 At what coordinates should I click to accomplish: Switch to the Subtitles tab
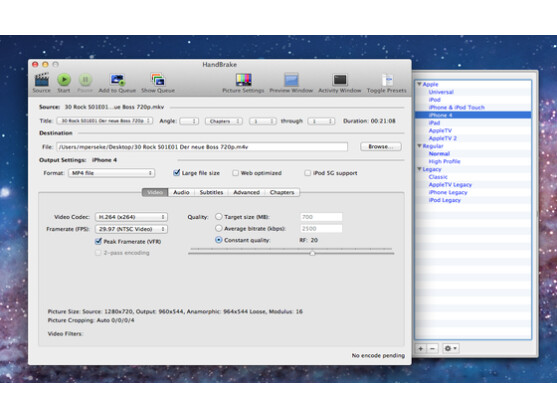click(x=211, y=192)
